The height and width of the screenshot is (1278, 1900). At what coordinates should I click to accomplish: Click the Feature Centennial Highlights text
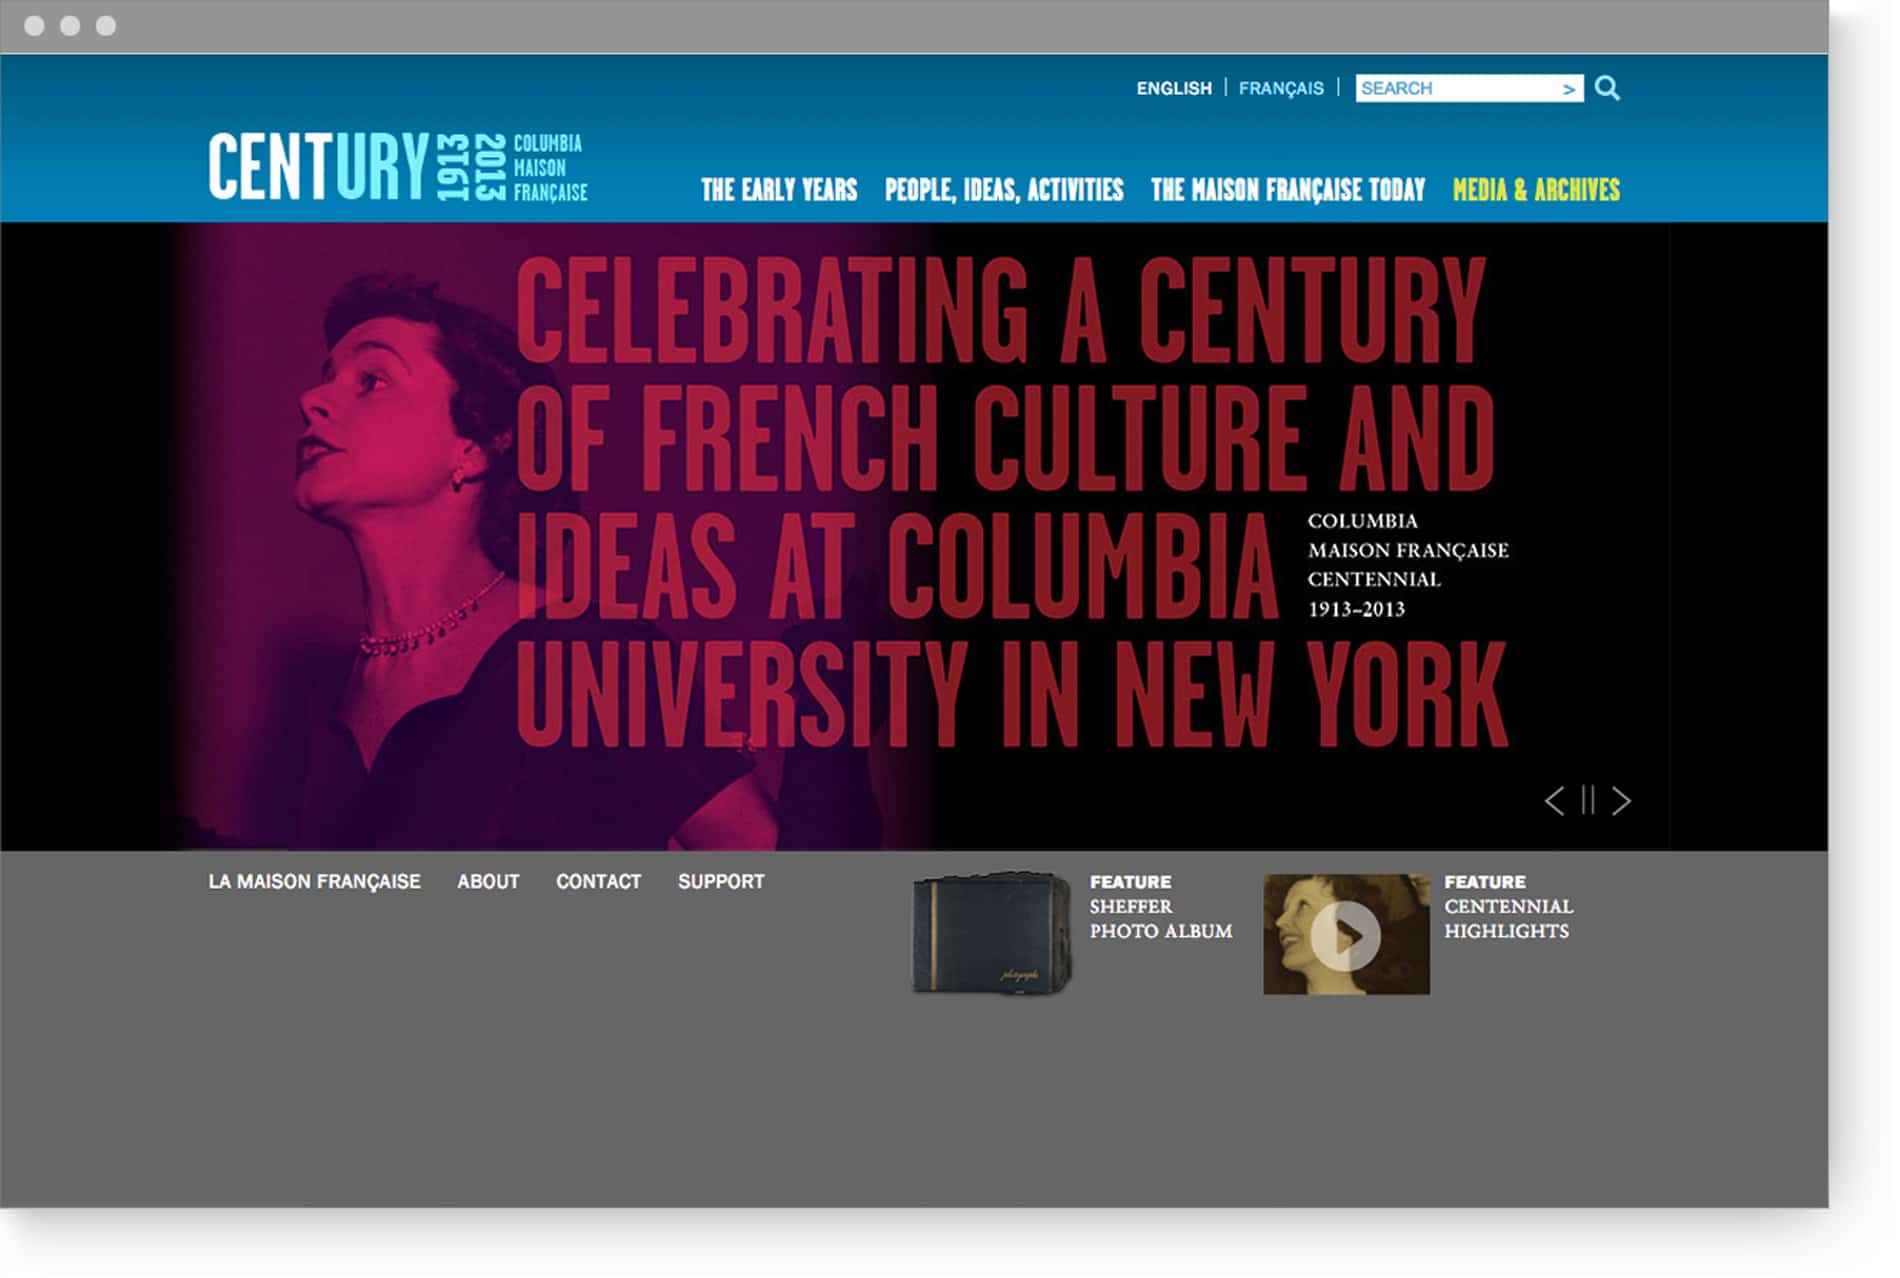click(1509, 907)
